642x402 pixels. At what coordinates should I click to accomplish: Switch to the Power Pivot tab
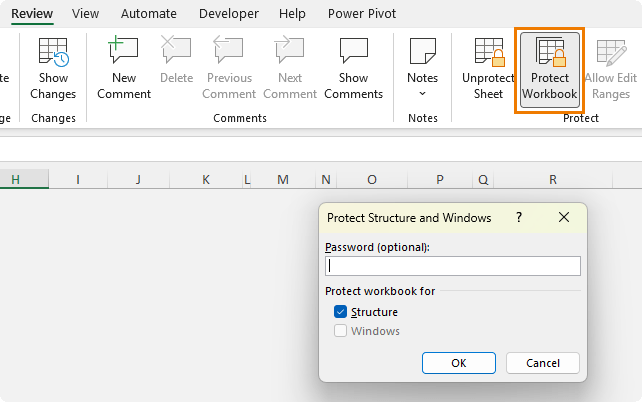click(362, 14)
